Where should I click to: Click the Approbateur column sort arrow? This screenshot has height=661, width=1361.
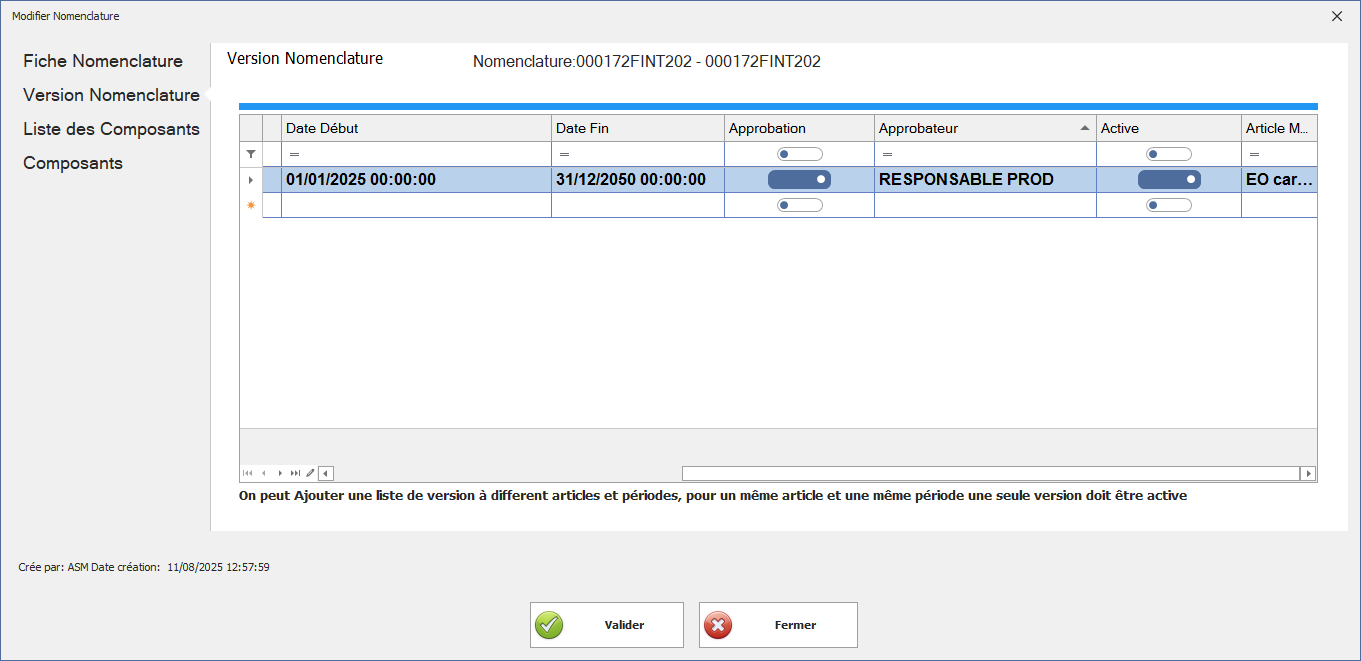pos(1085,128)
